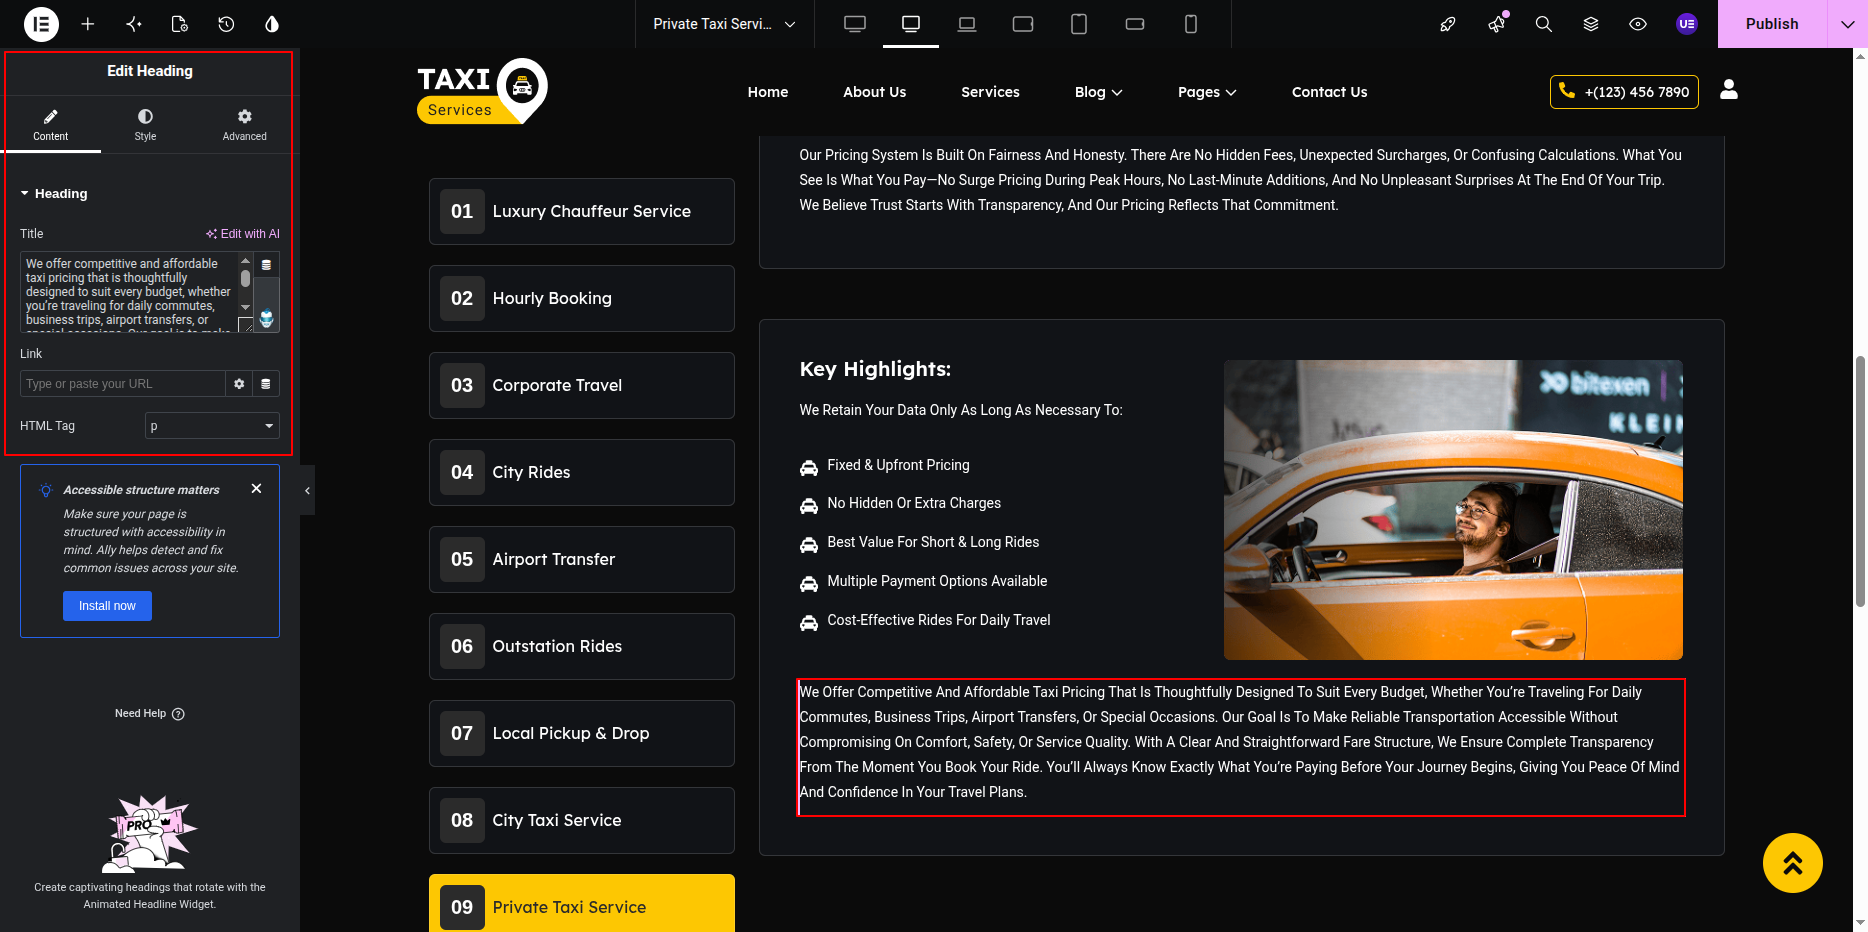
Task: Open the HTML Tag dropdown
Action: point(212,426)
